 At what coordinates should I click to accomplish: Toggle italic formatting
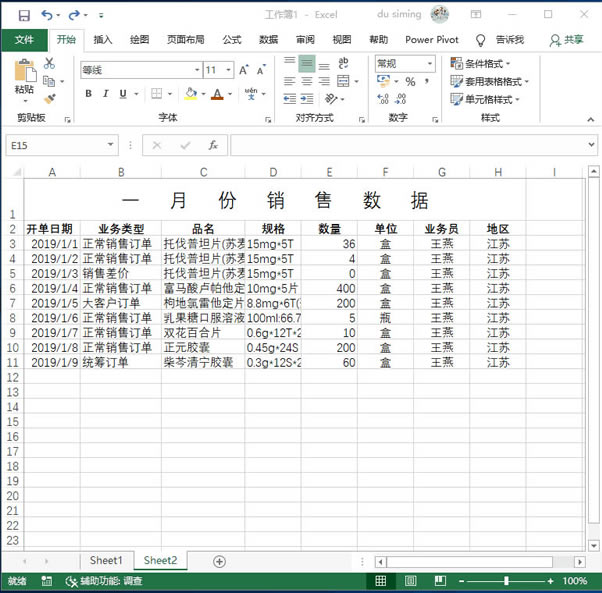pos(106,93)
